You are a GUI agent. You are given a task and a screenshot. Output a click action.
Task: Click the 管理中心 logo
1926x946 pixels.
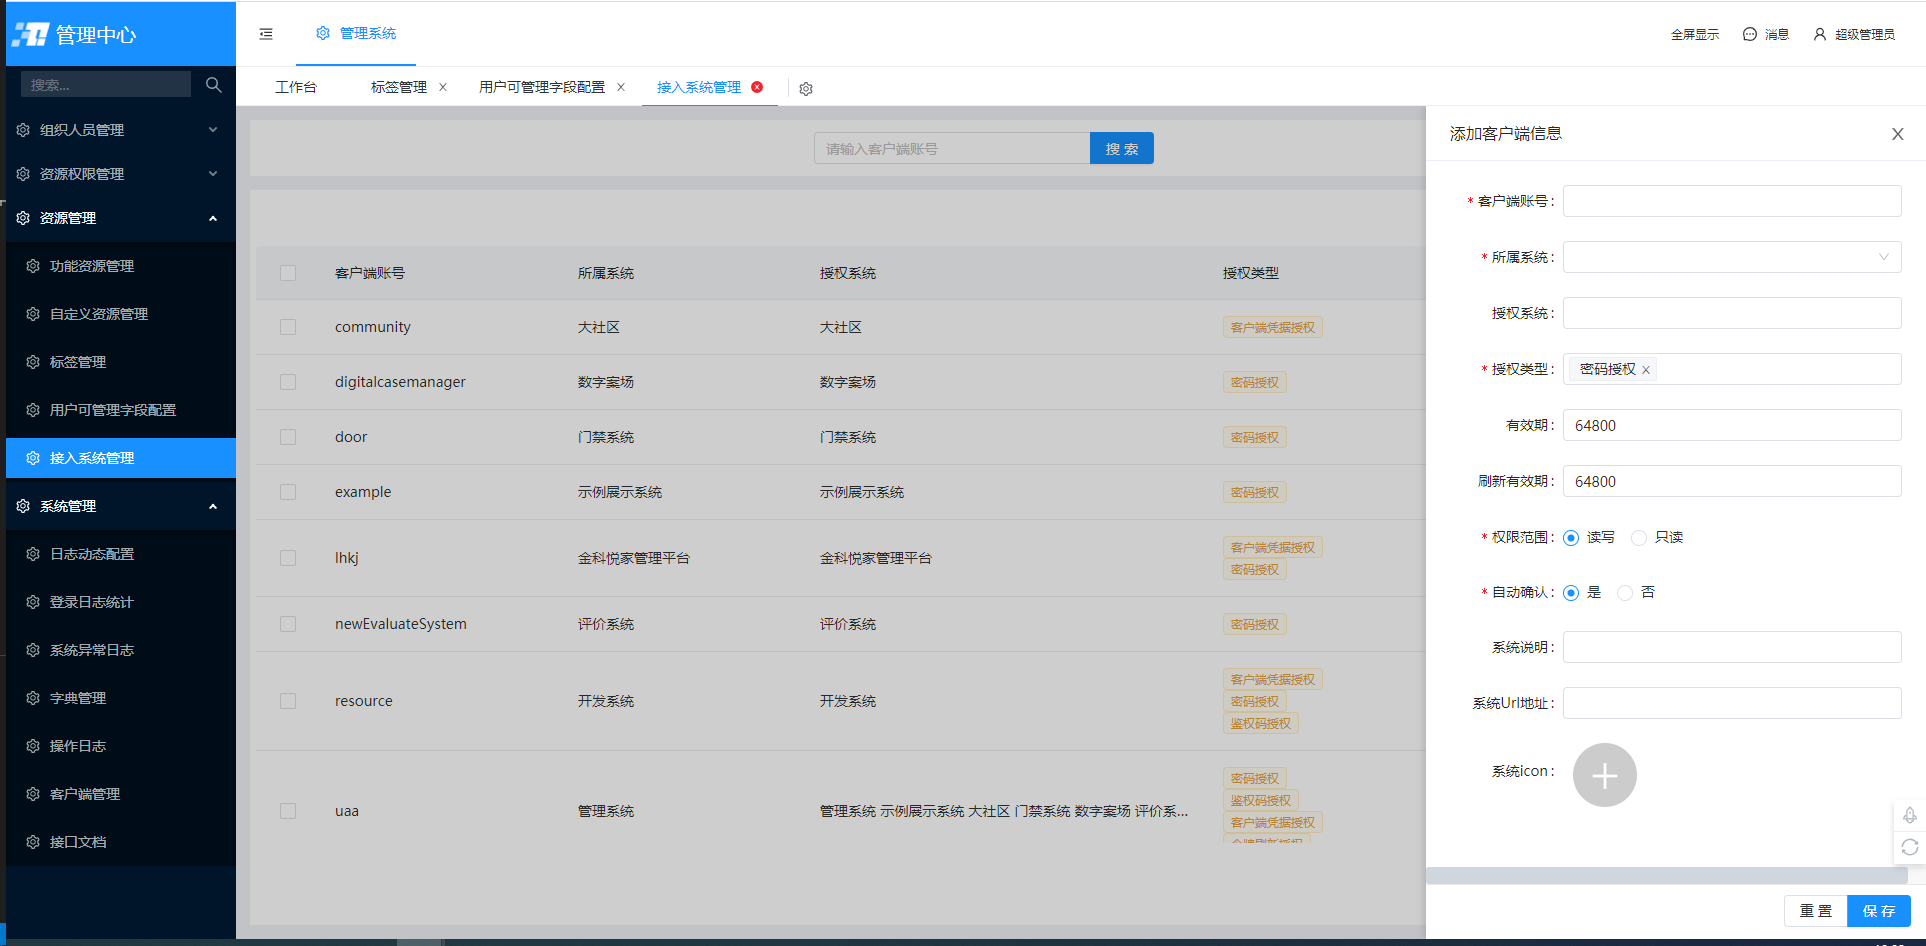click(x=74, y=35)
